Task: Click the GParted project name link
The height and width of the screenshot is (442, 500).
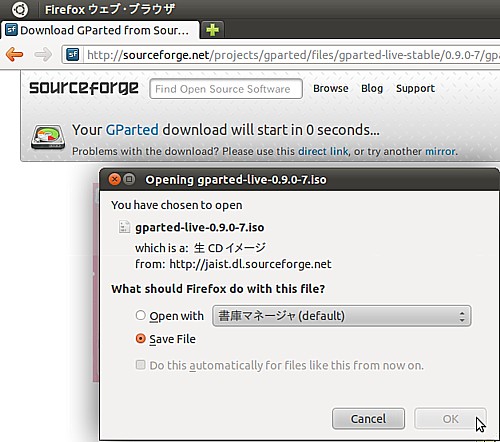Action: (x=132, y=130)
